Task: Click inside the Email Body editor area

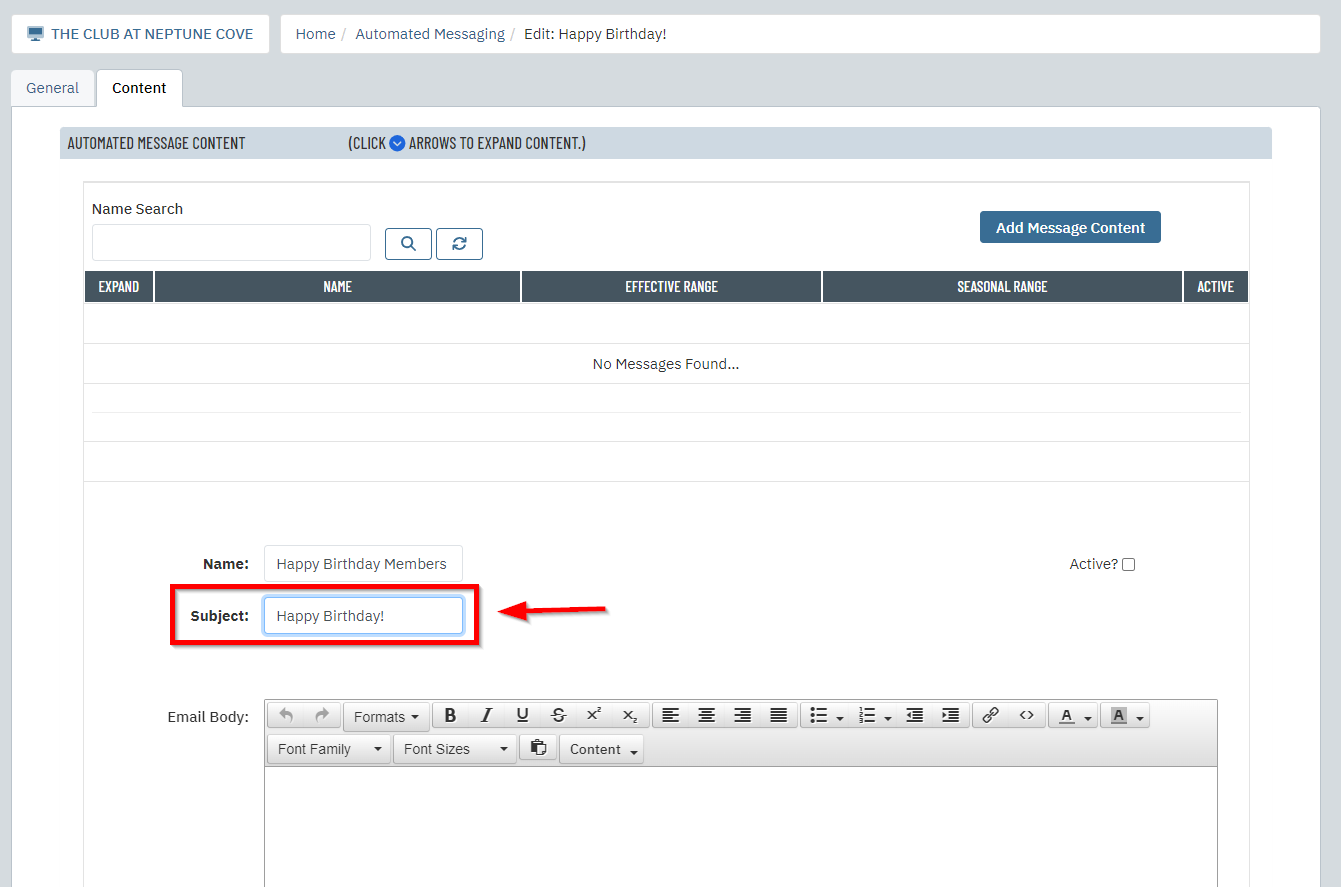Action: point(741,826)
